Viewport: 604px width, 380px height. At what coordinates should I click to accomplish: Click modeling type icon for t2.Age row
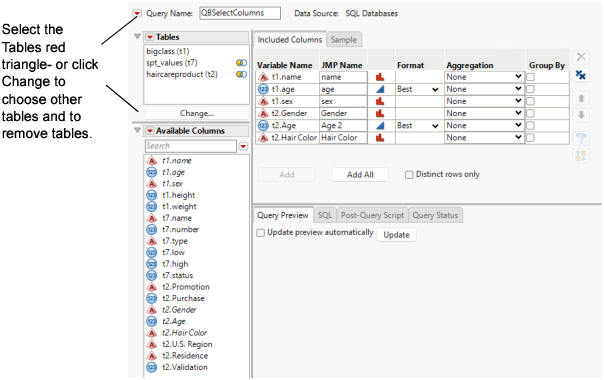[x=380, y=126]
